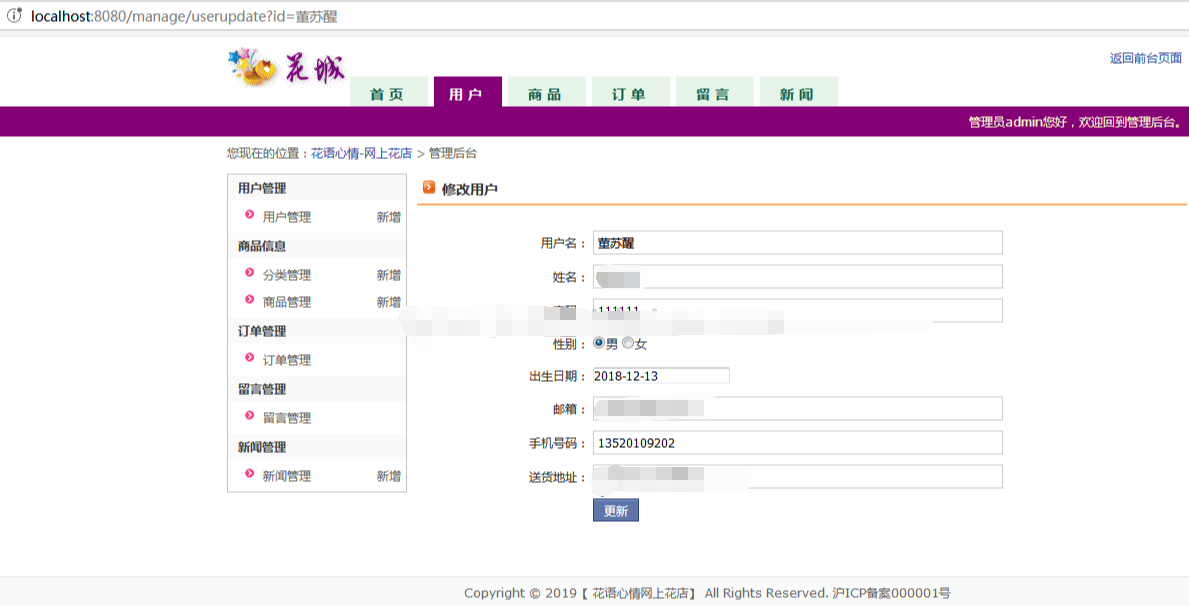
Task: Click the pink bullet icon beside 用户管理
Action: (x=249, y=215)
